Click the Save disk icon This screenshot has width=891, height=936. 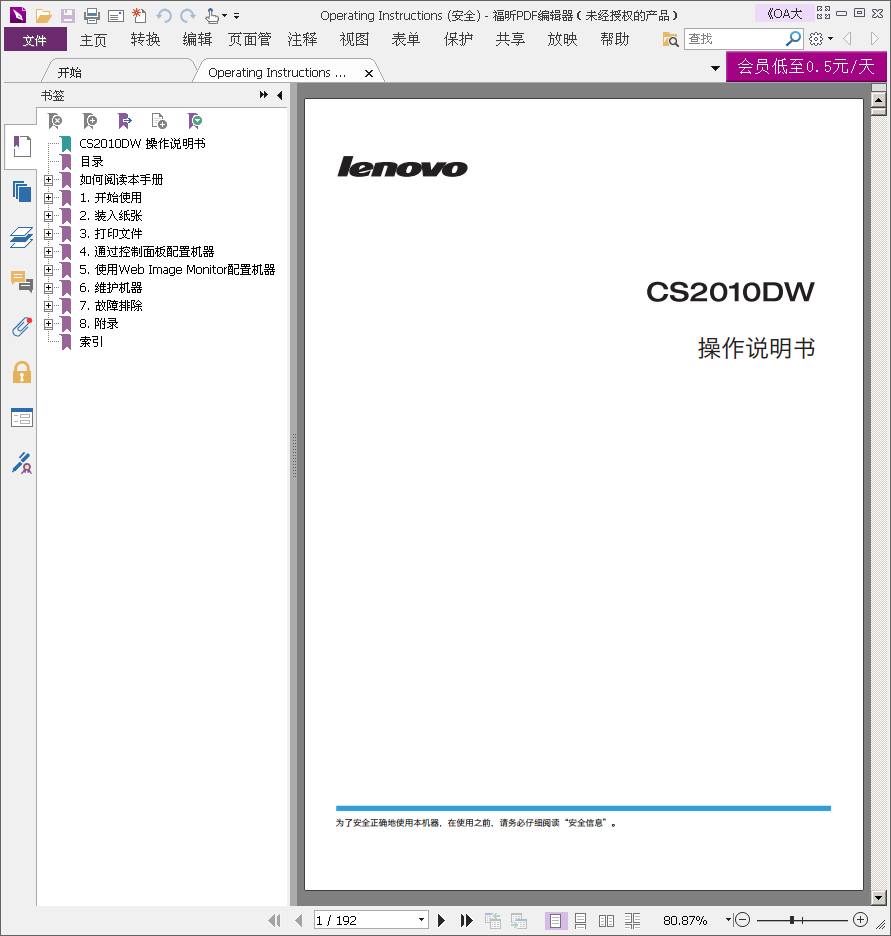pos(67,16)
